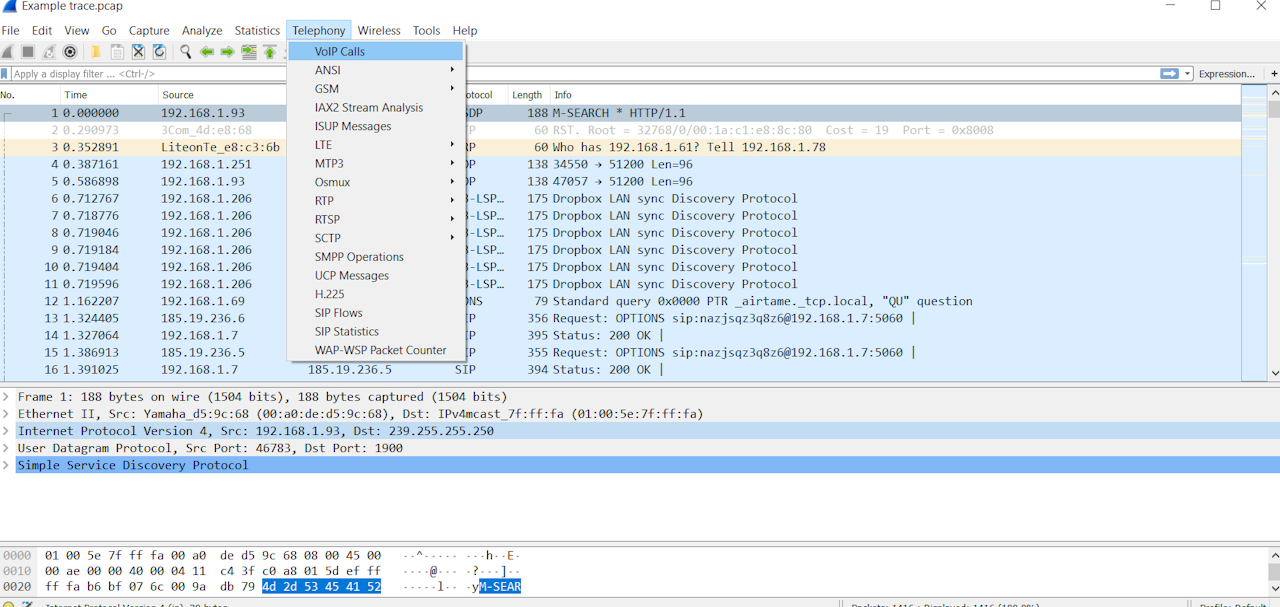The width and height of the screenshot is (1280, 607).
Task: Click the capture options gear icon
Action: [x=70, y=52]
